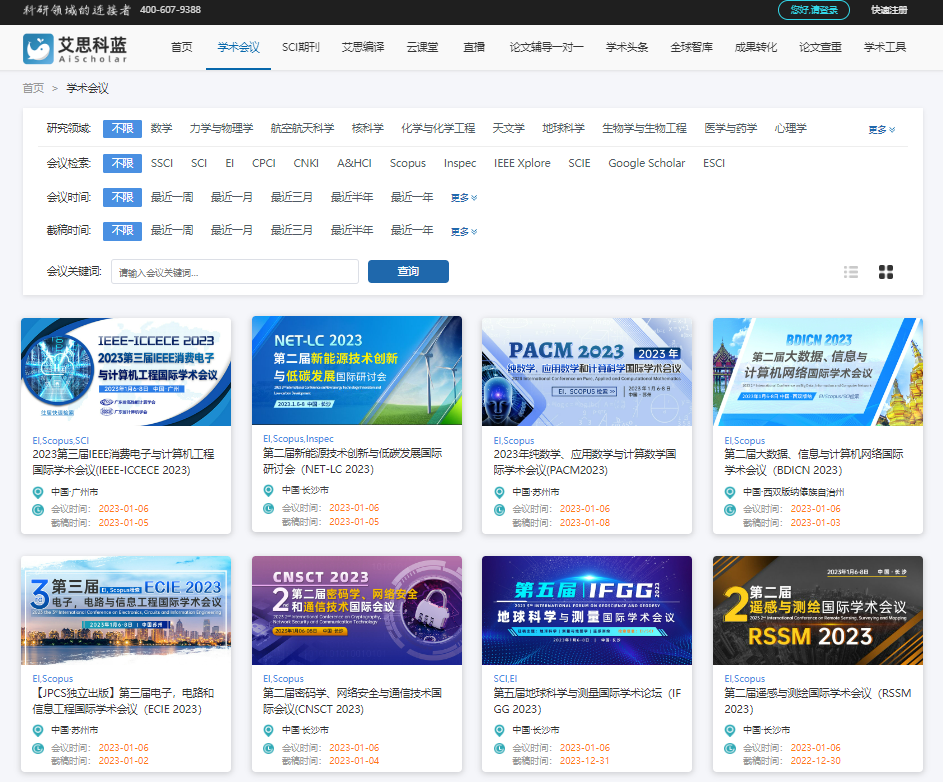
Task: Click location pin icon on PACM2023 card
Action: [499, 493]
